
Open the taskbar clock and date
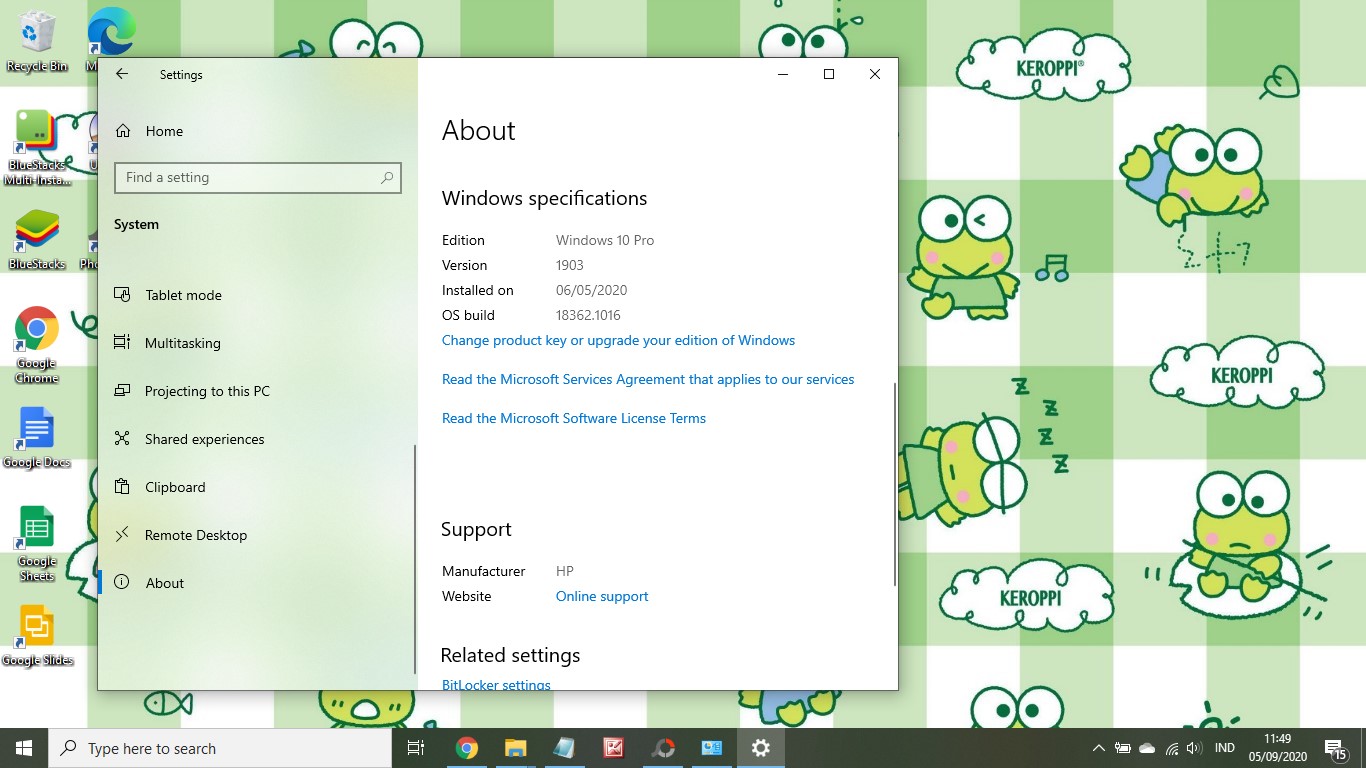pos(1277,748)
